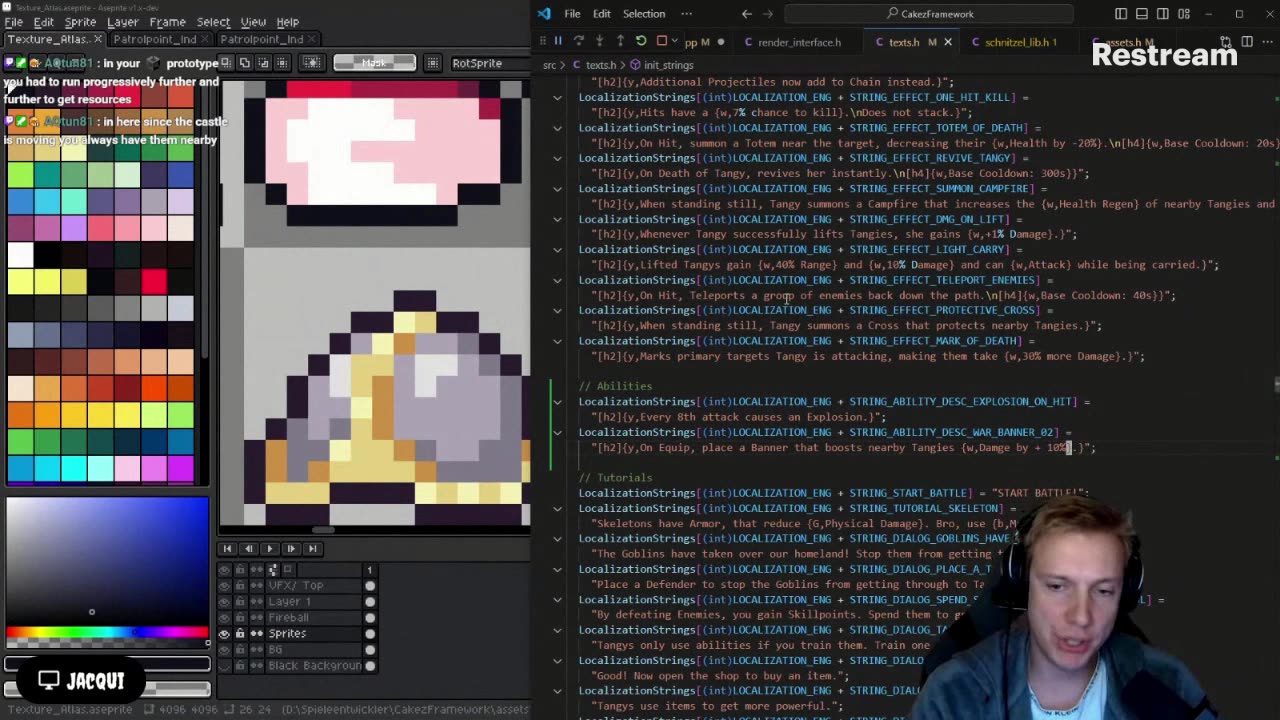This screenshot has height=720, width=1280.
Task: Select the subtract from selection mode icon
Action: 263,63
